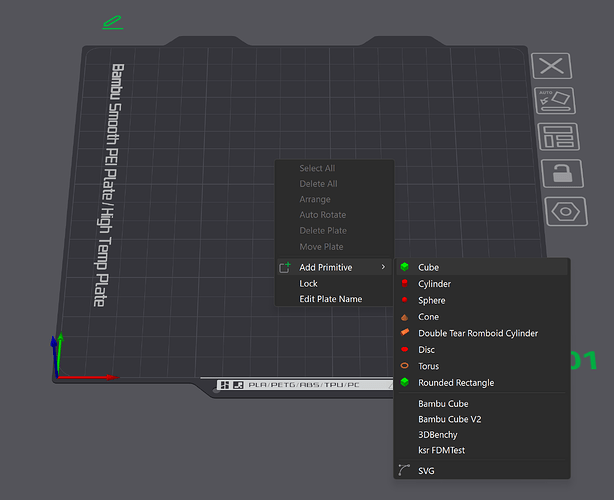Click the red cylinder icon beside Cylinder

405,283
